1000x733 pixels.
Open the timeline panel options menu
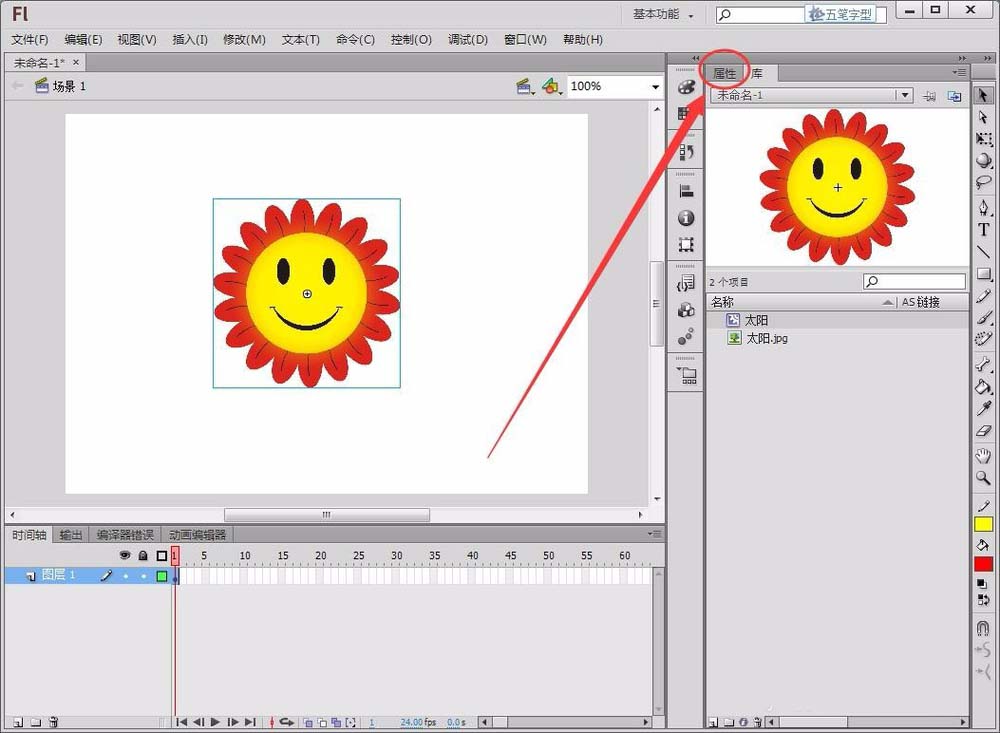[x=654, y=534]
